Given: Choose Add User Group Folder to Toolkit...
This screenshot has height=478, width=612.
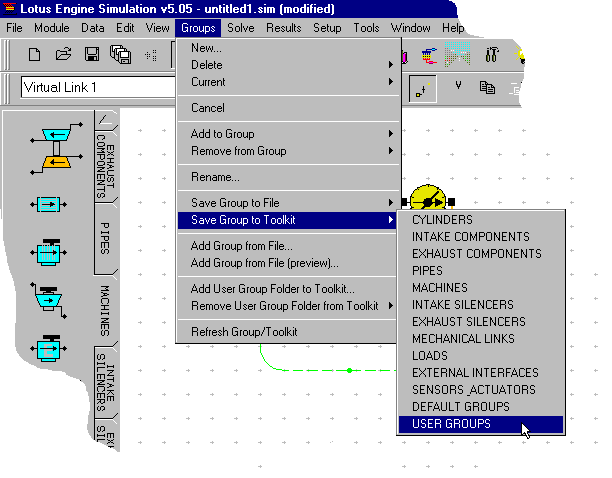Looking at the screenshot, I should click(288, 289).
